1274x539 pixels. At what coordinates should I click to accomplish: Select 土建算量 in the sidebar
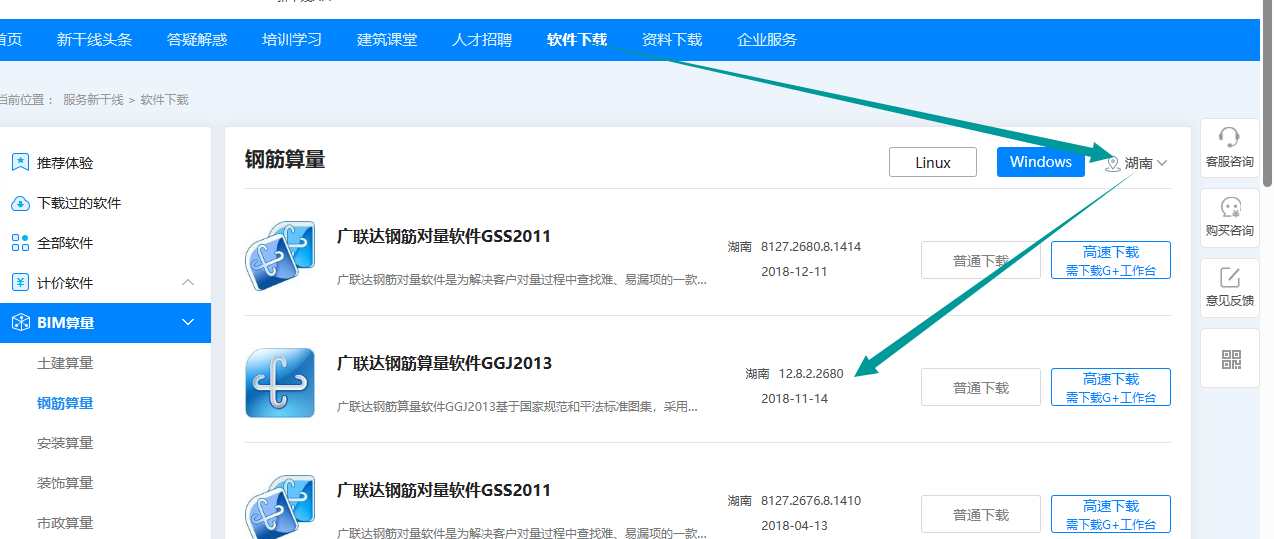65,363
